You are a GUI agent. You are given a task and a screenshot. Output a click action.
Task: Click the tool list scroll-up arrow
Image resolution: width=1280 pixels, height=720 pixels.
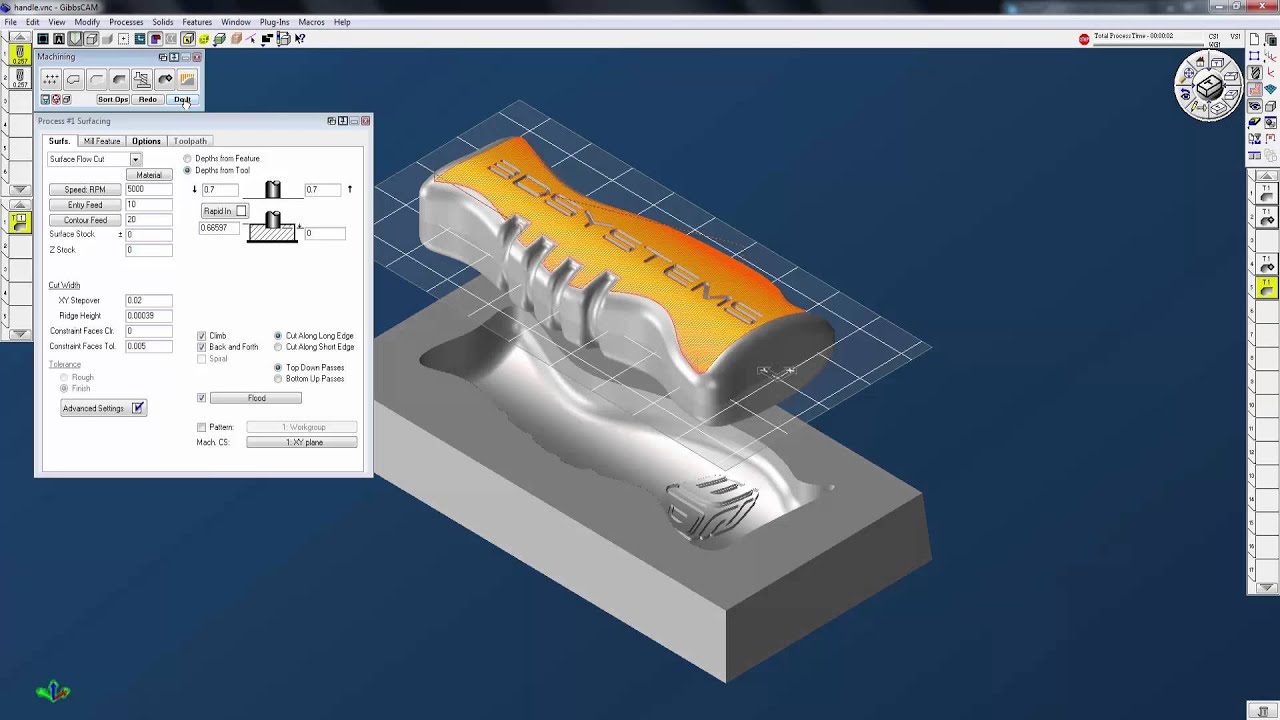[19, 38]
